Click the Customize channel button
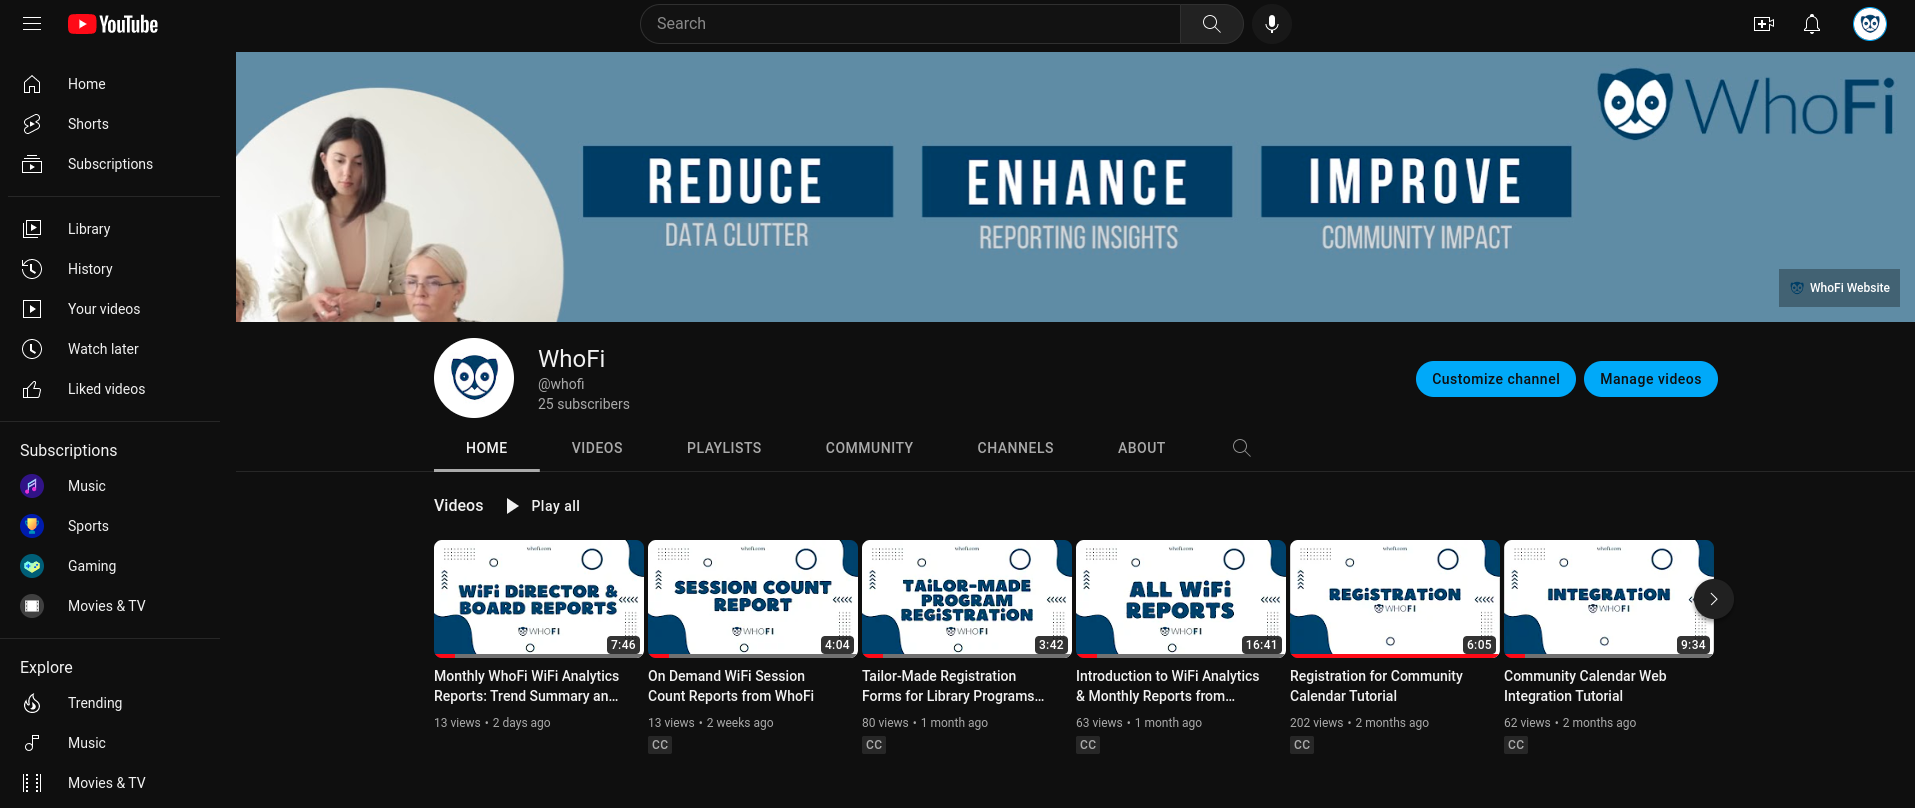 pos(1495,379)
